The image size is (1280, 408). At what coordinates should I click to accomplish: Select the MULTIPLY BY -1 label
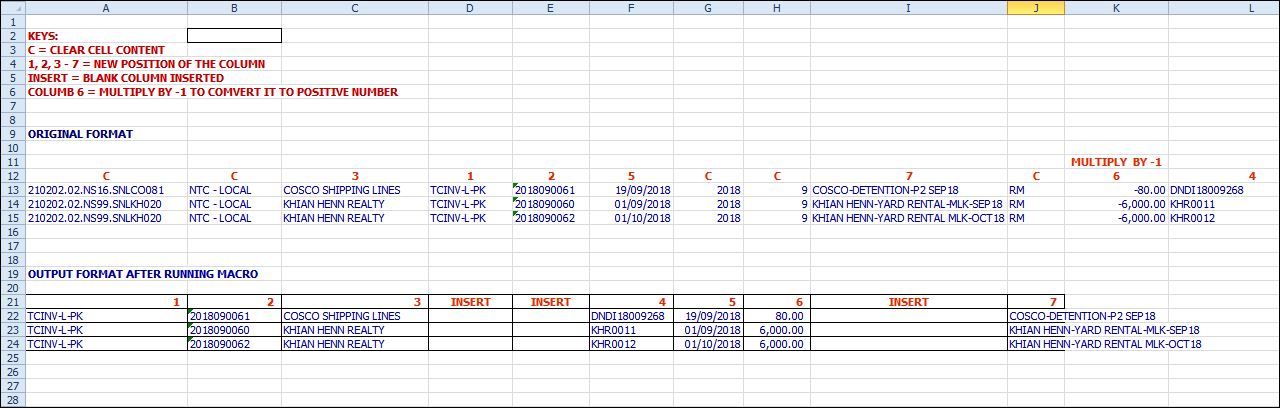[x=1116, y=162]
